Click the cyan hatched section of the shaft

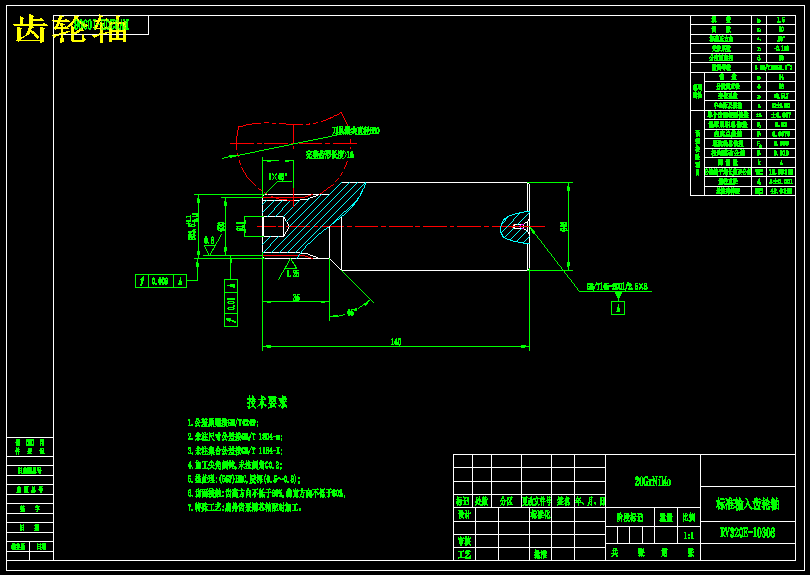tap(310, 220)
